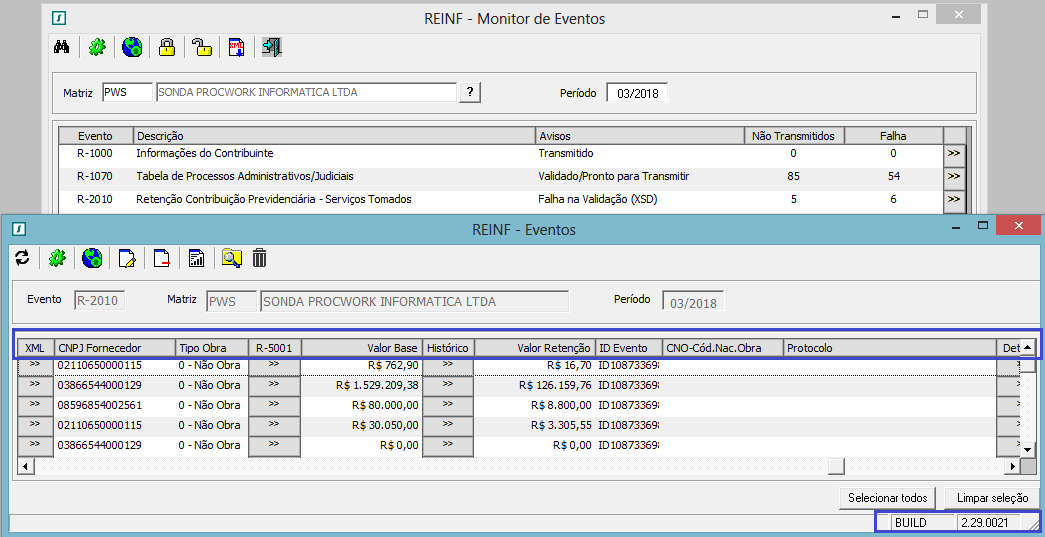Click the binoculars search icon in Monitor toolbar
Image resolution: width=1045 pixels, height=537 pixels.
[62, 47]
